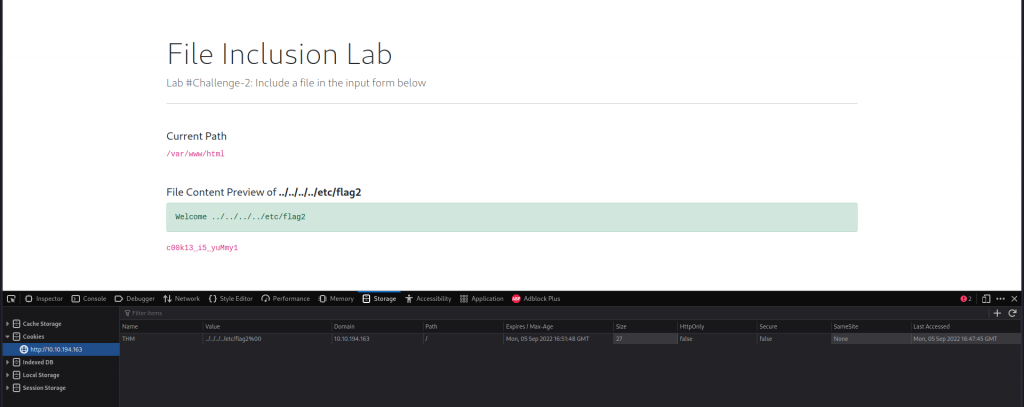Toggle responsive design mode icon
Screen dimensions: 1024x407
(x=986, y=298)
